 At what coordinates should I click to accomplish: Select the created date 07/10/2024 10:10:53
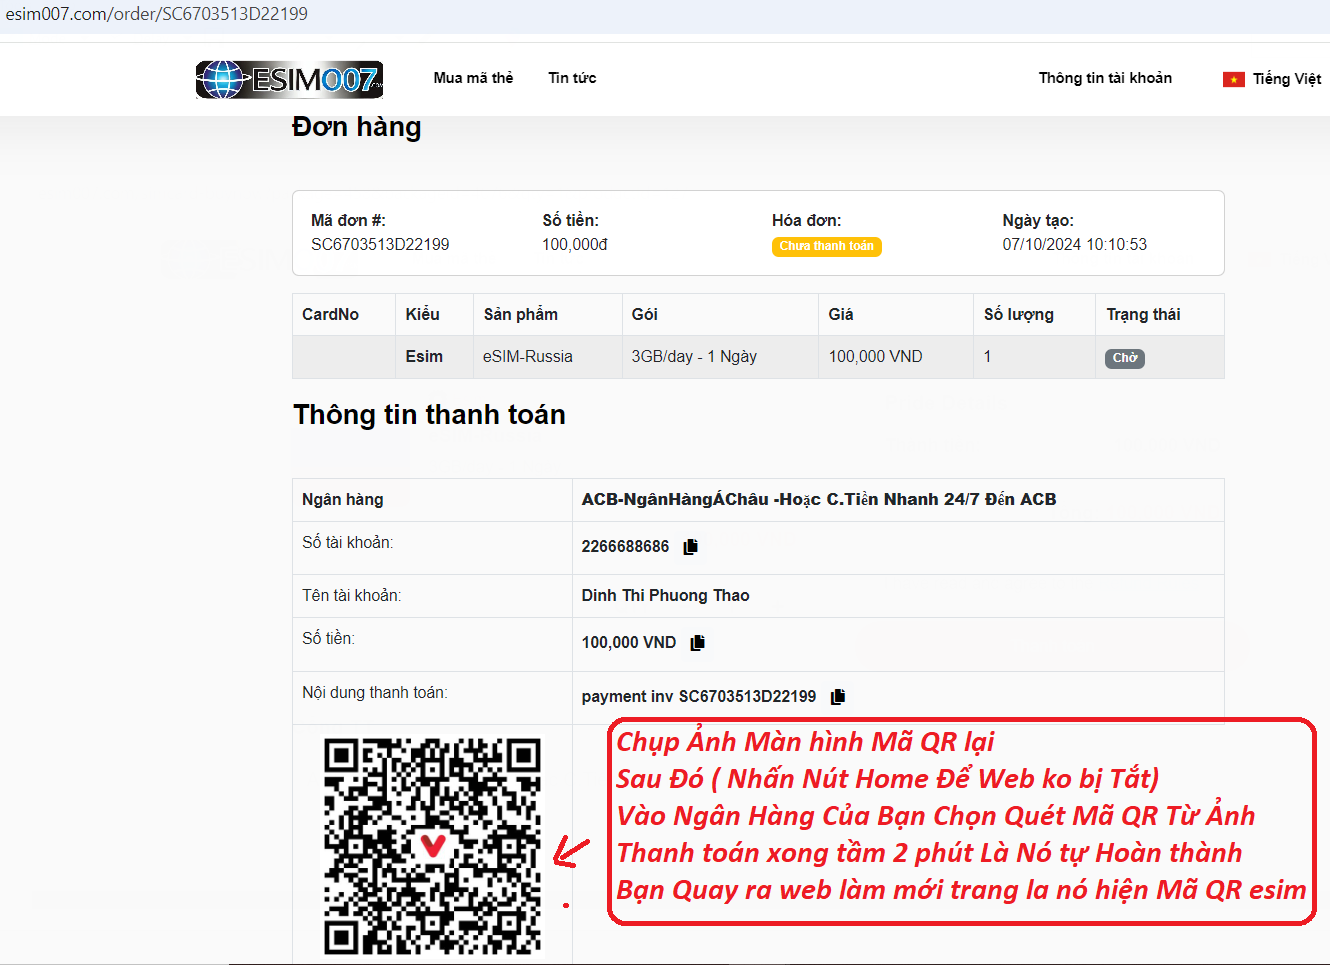[1075, 244]
